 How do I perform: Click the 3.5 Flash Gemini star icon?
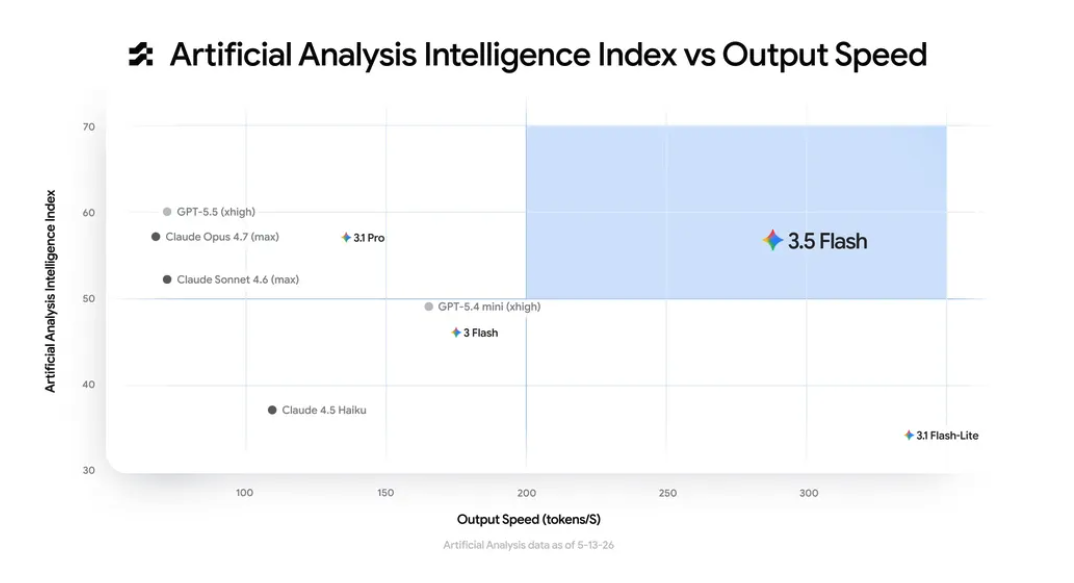tap(773, 240)
